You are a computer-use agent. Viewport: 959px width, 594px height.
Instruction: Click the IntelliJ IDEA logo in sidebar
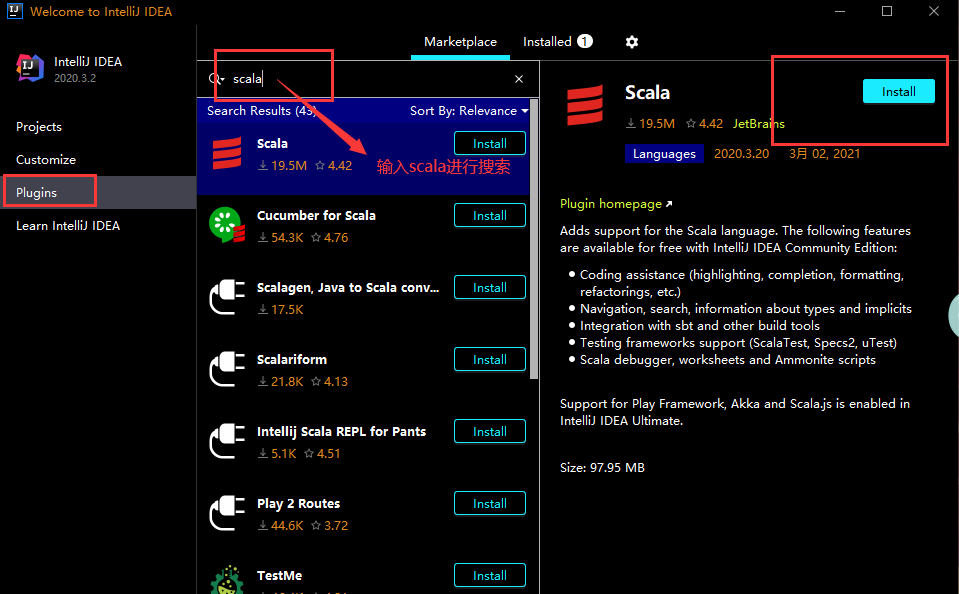pyautogui.click(x=30, y=68)
